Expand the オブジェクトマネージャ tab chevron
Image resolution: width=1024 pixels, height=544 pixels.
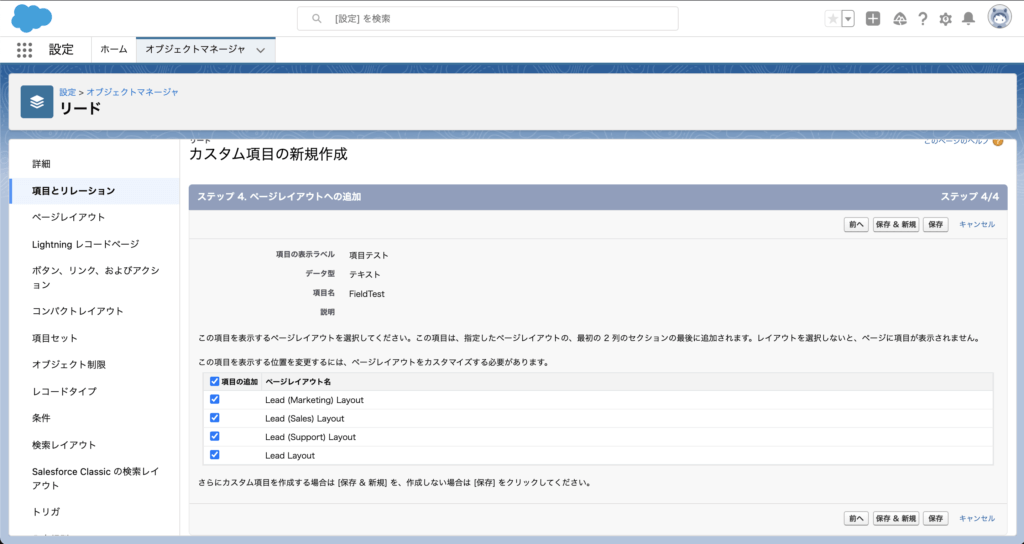(261, 50)
